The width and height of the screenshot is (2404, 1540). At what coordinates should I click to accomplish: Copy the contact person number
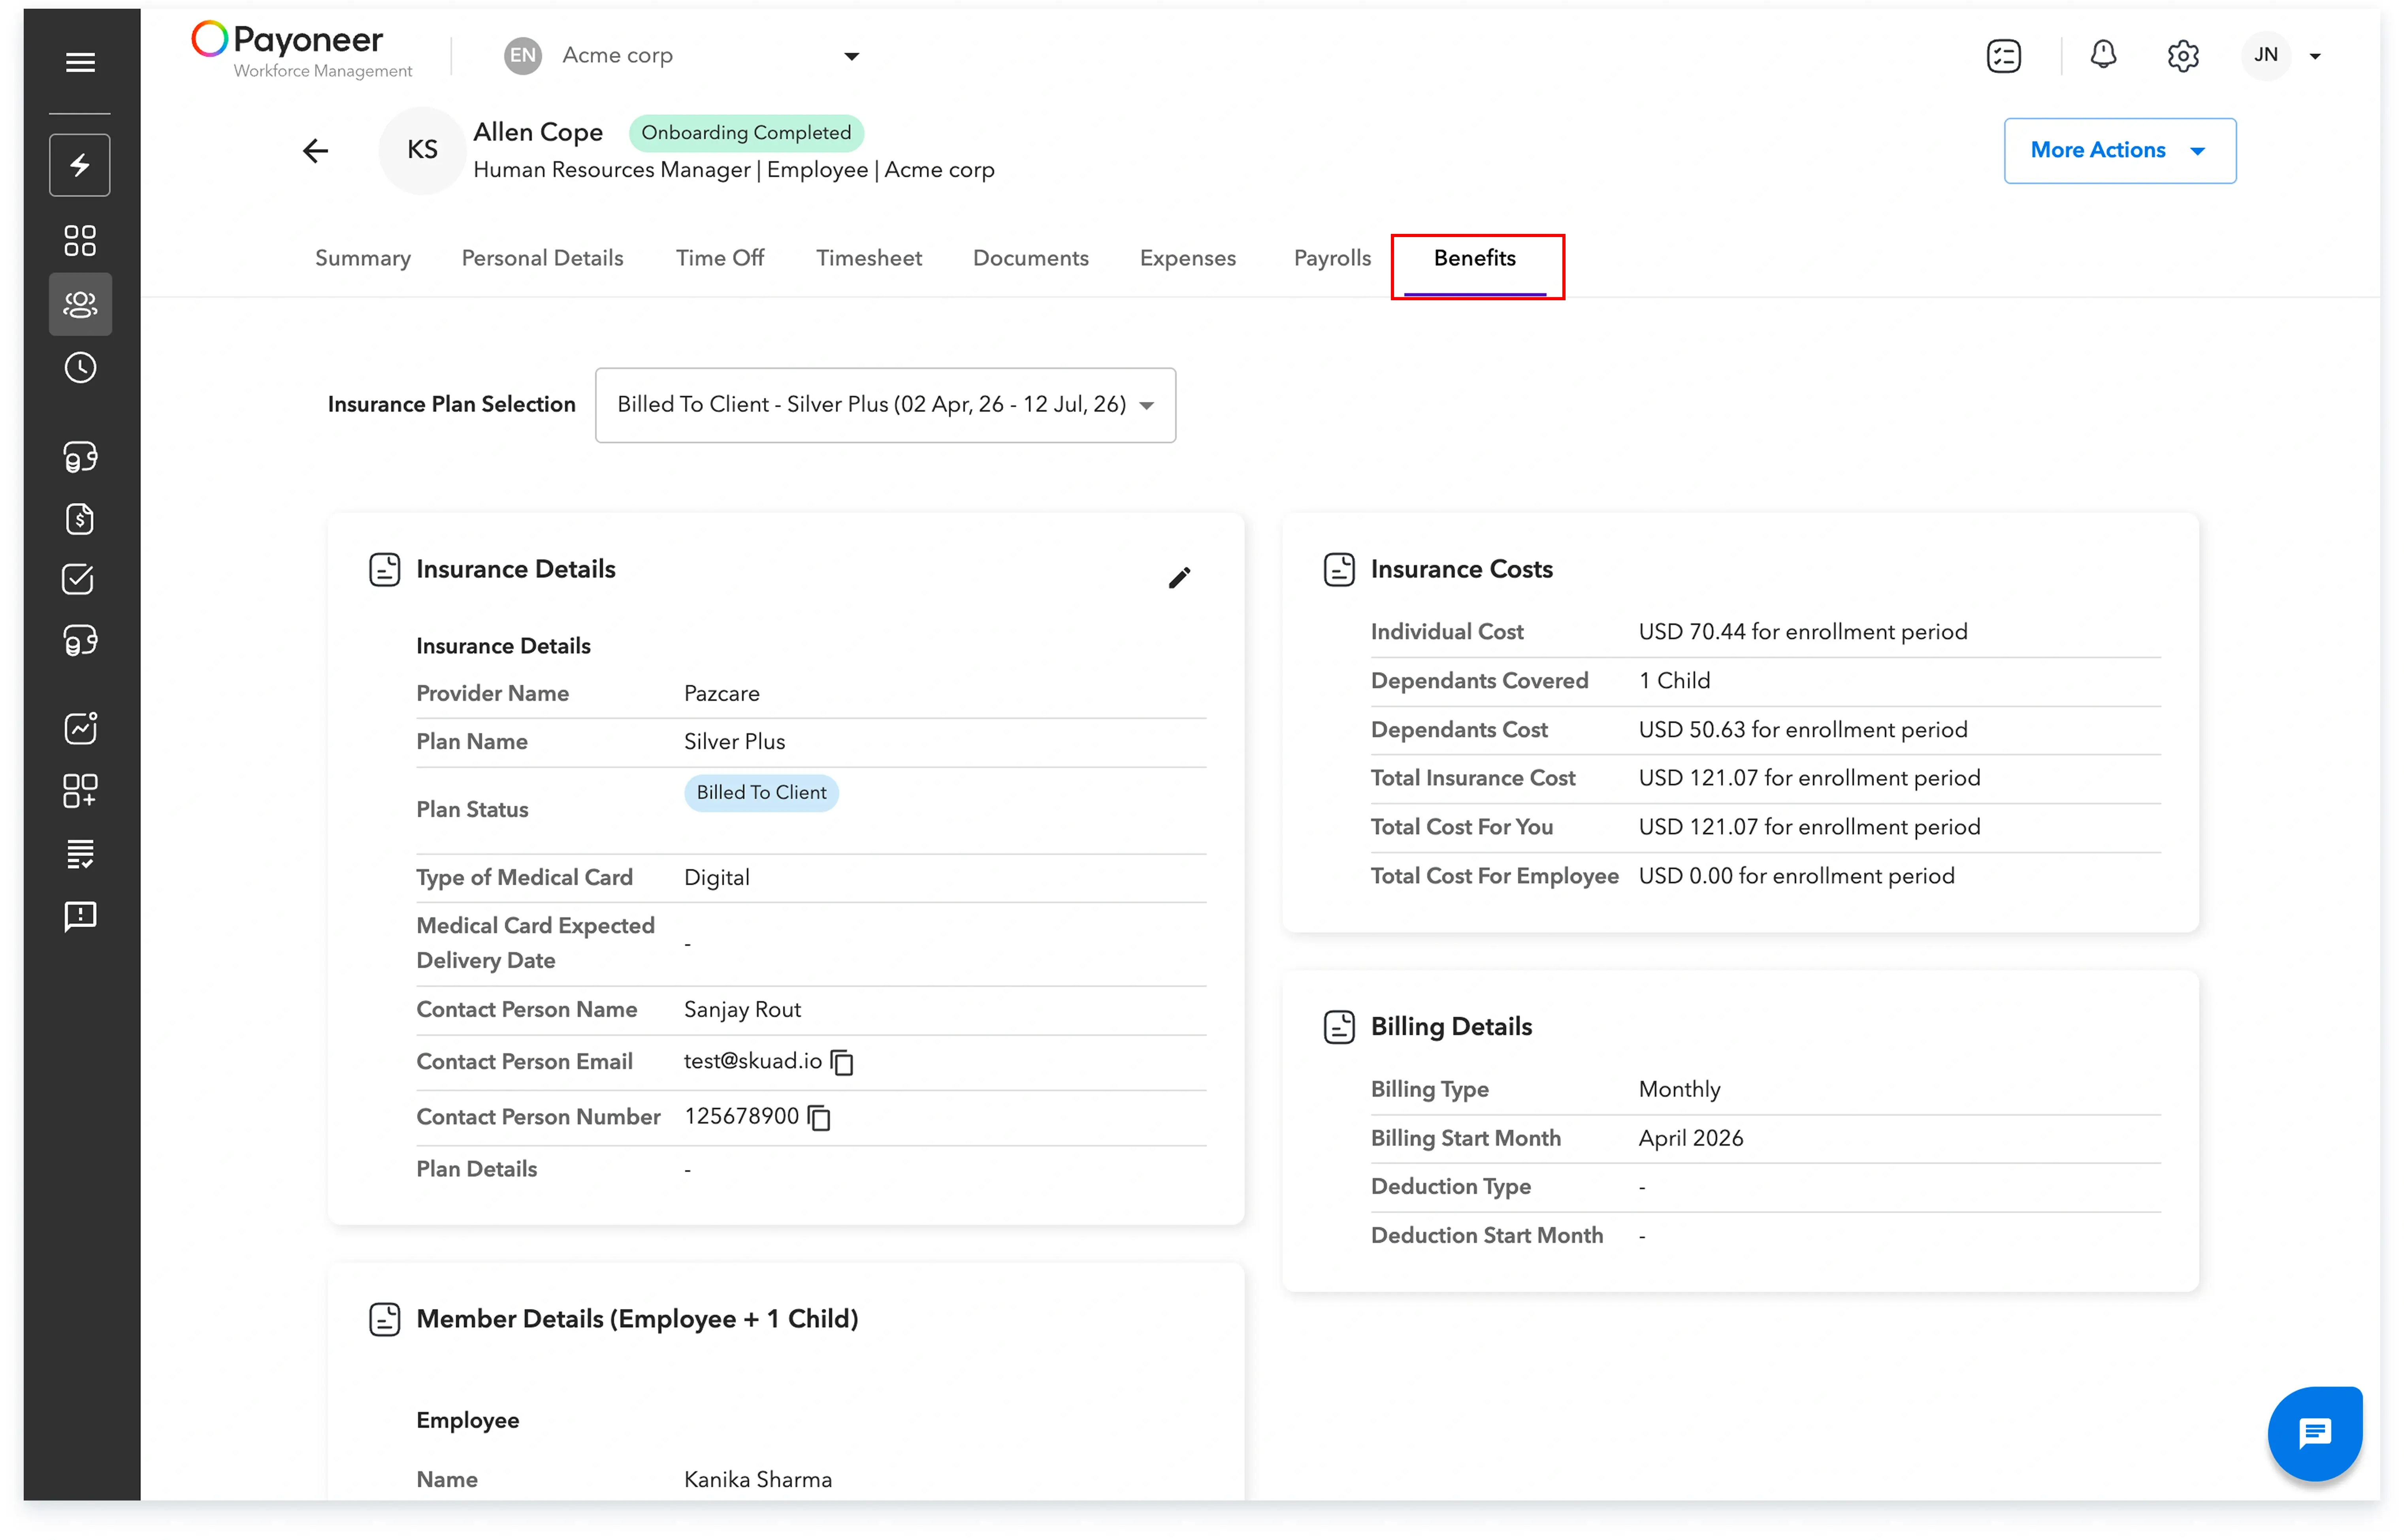point(819,1117)
